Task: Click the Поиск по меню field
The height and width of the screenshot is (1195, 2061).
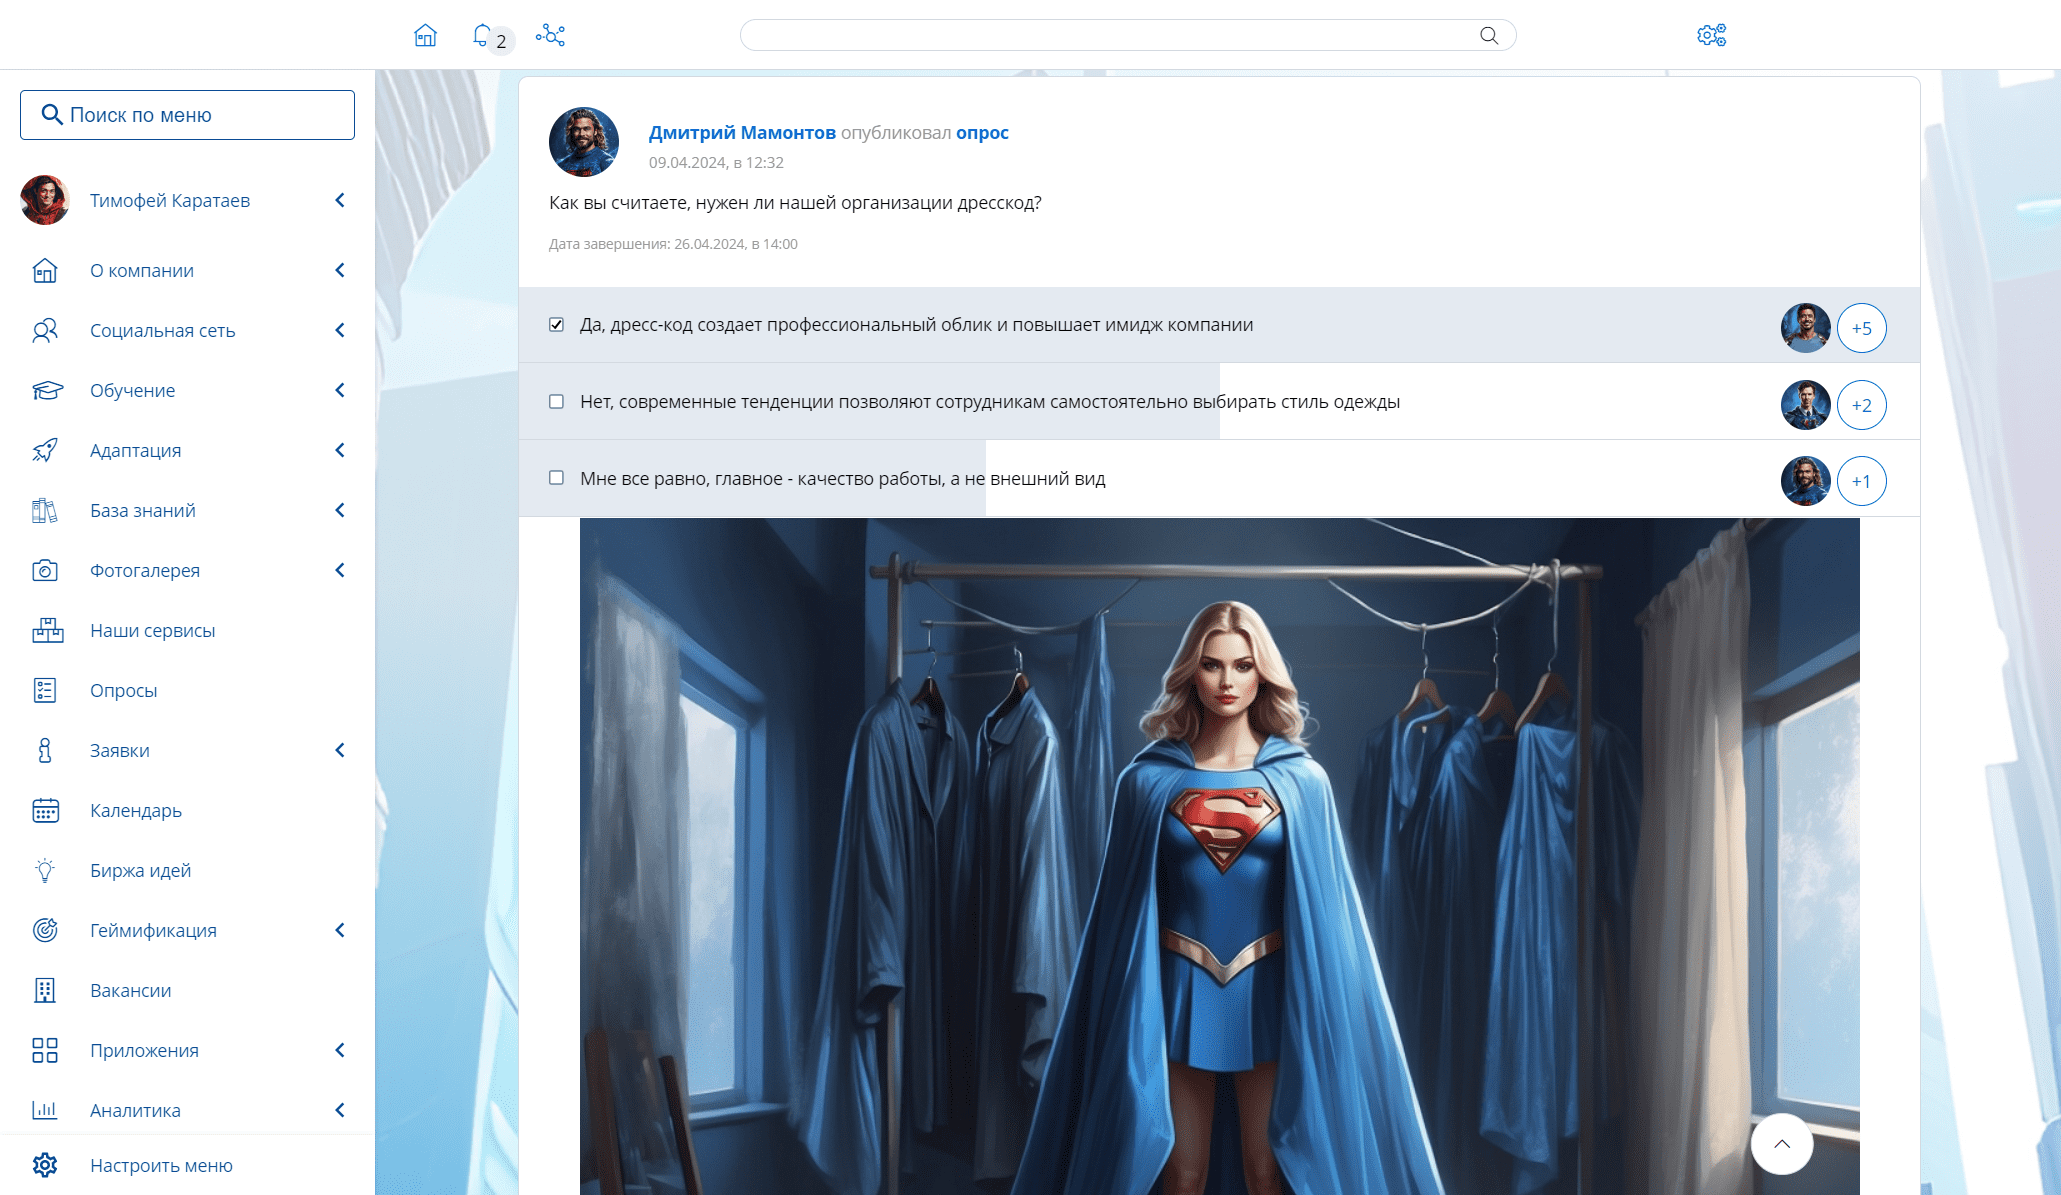Action: point(187,115)
